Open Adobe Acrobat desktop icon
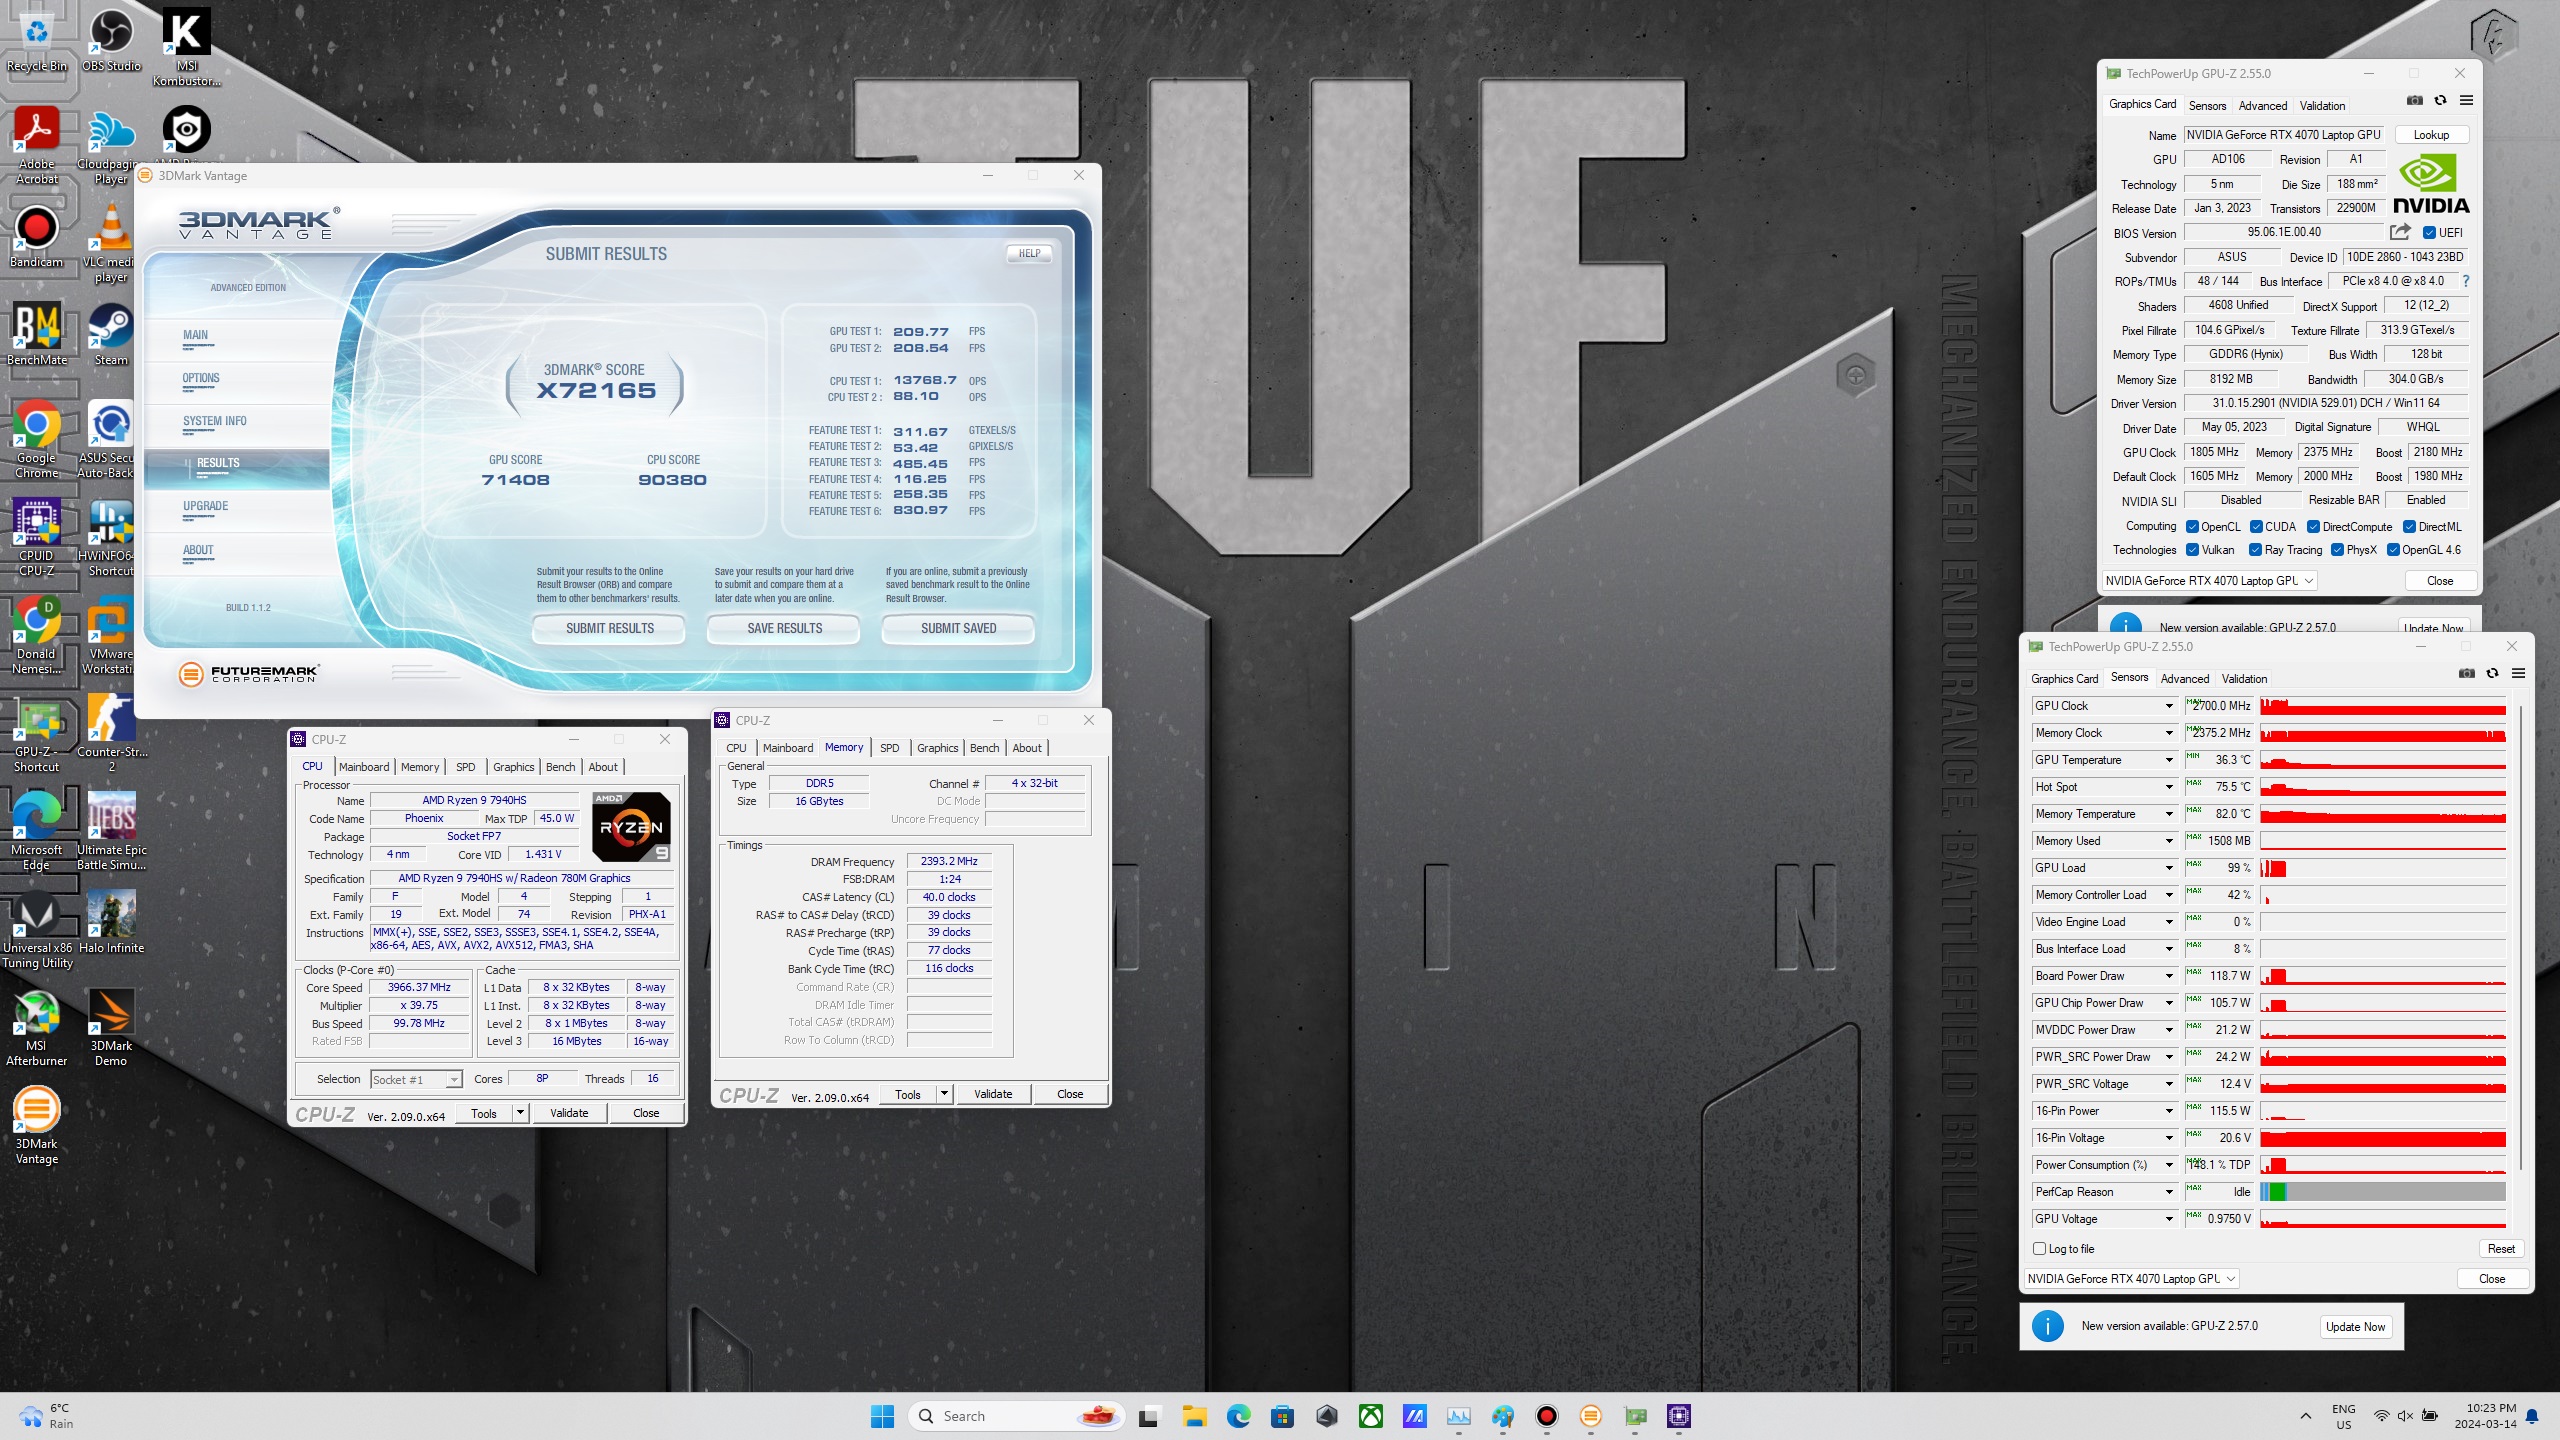The height and width of the screenshot is (1440, 2560). [x=37, y=145]
